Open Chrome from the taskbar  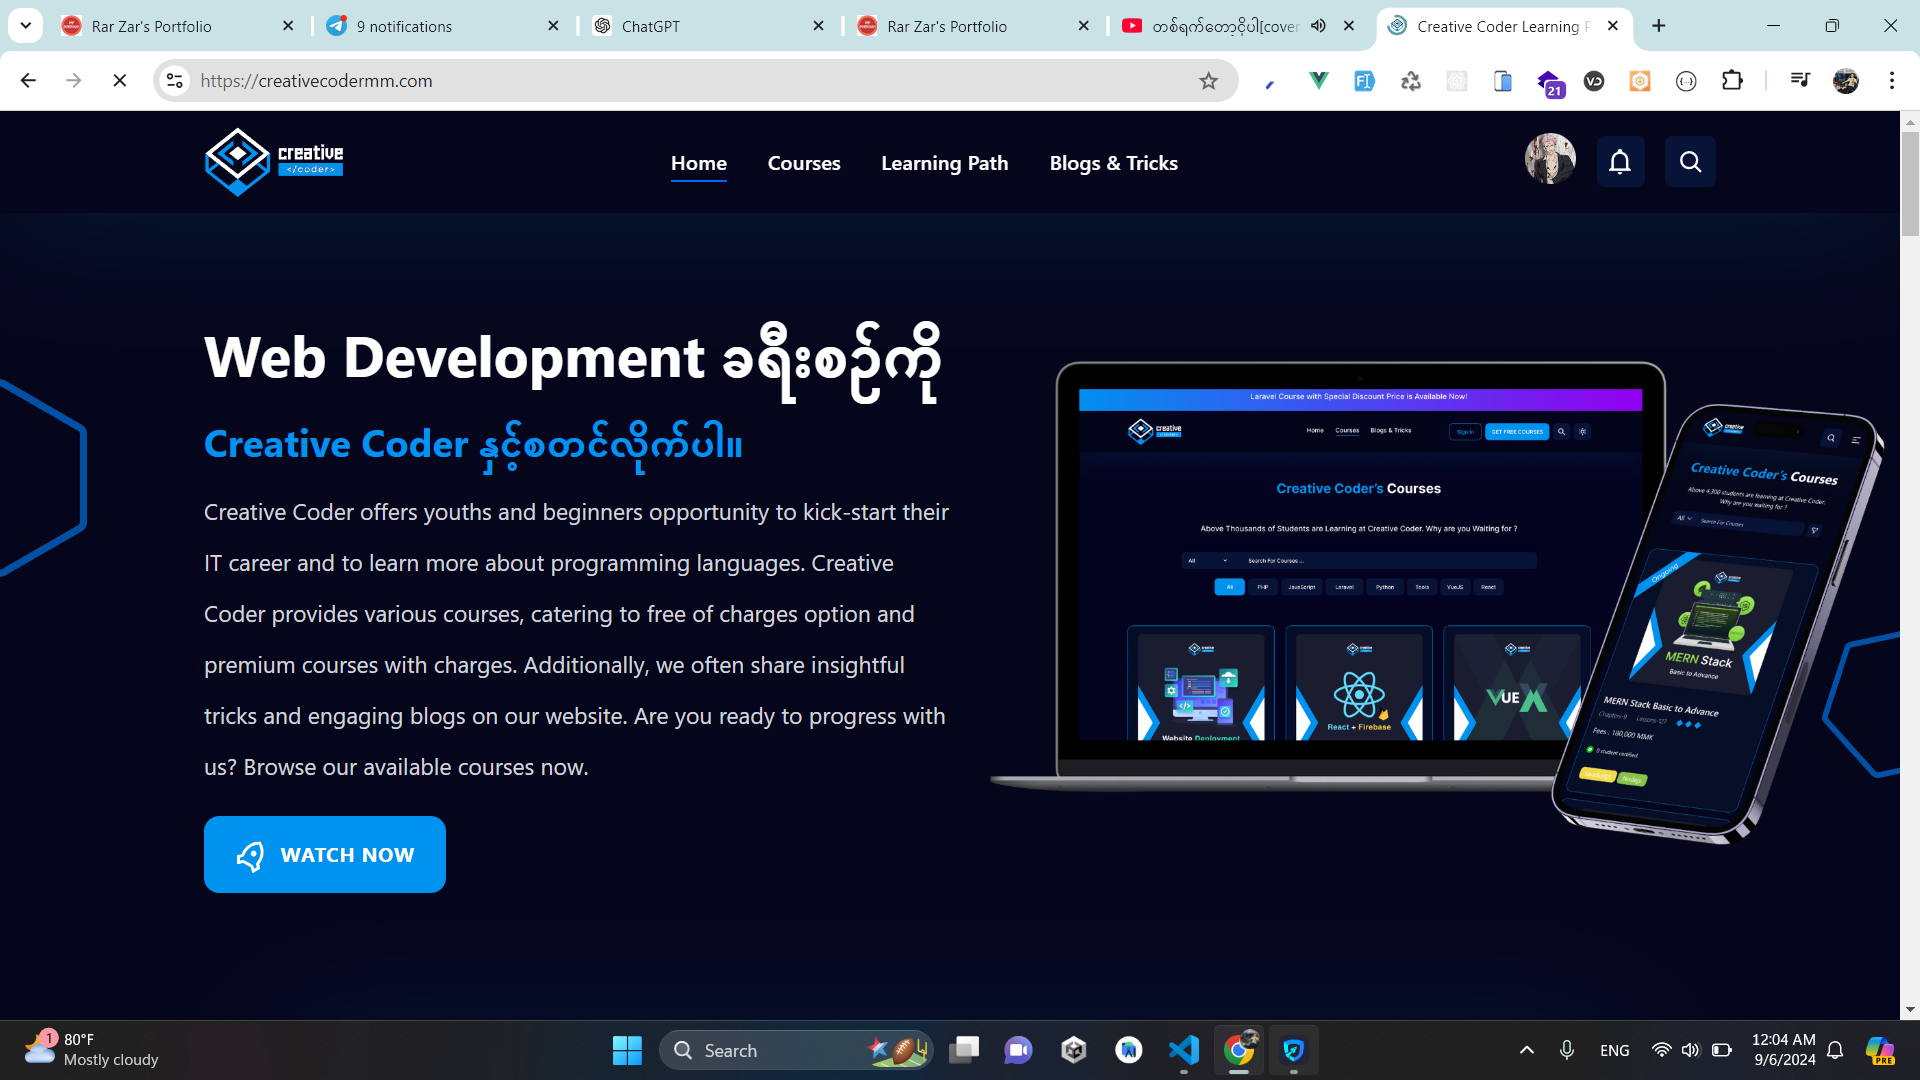[1239, 1050]
